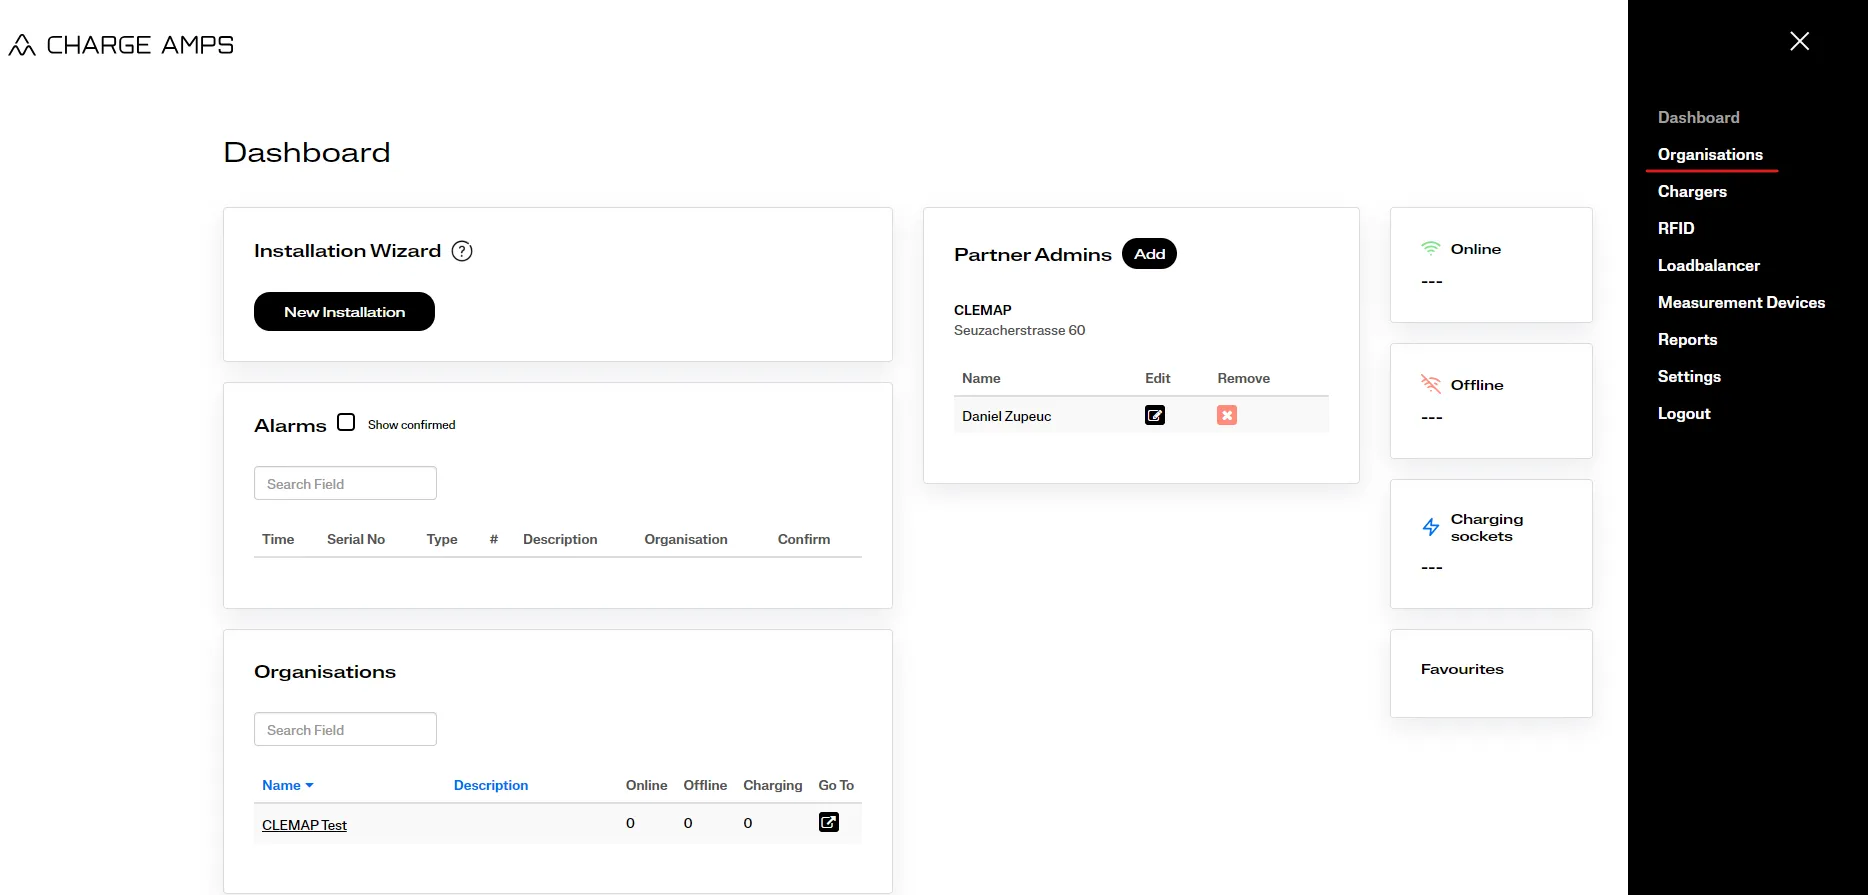Screen dimensions: 1868x895
Task: Sort organisations by Description column
Action: [x=491, y=785]
